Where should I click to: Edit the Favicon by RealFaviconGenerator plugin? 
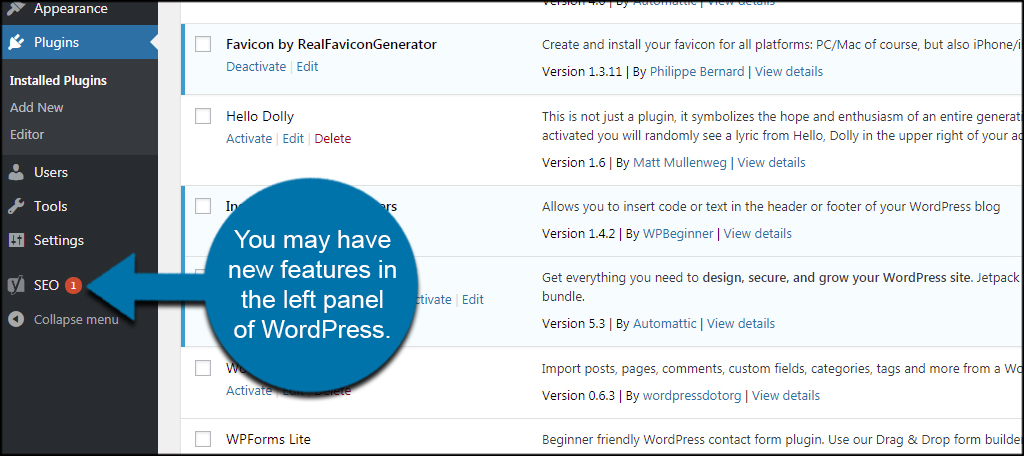tap(308, 67)
